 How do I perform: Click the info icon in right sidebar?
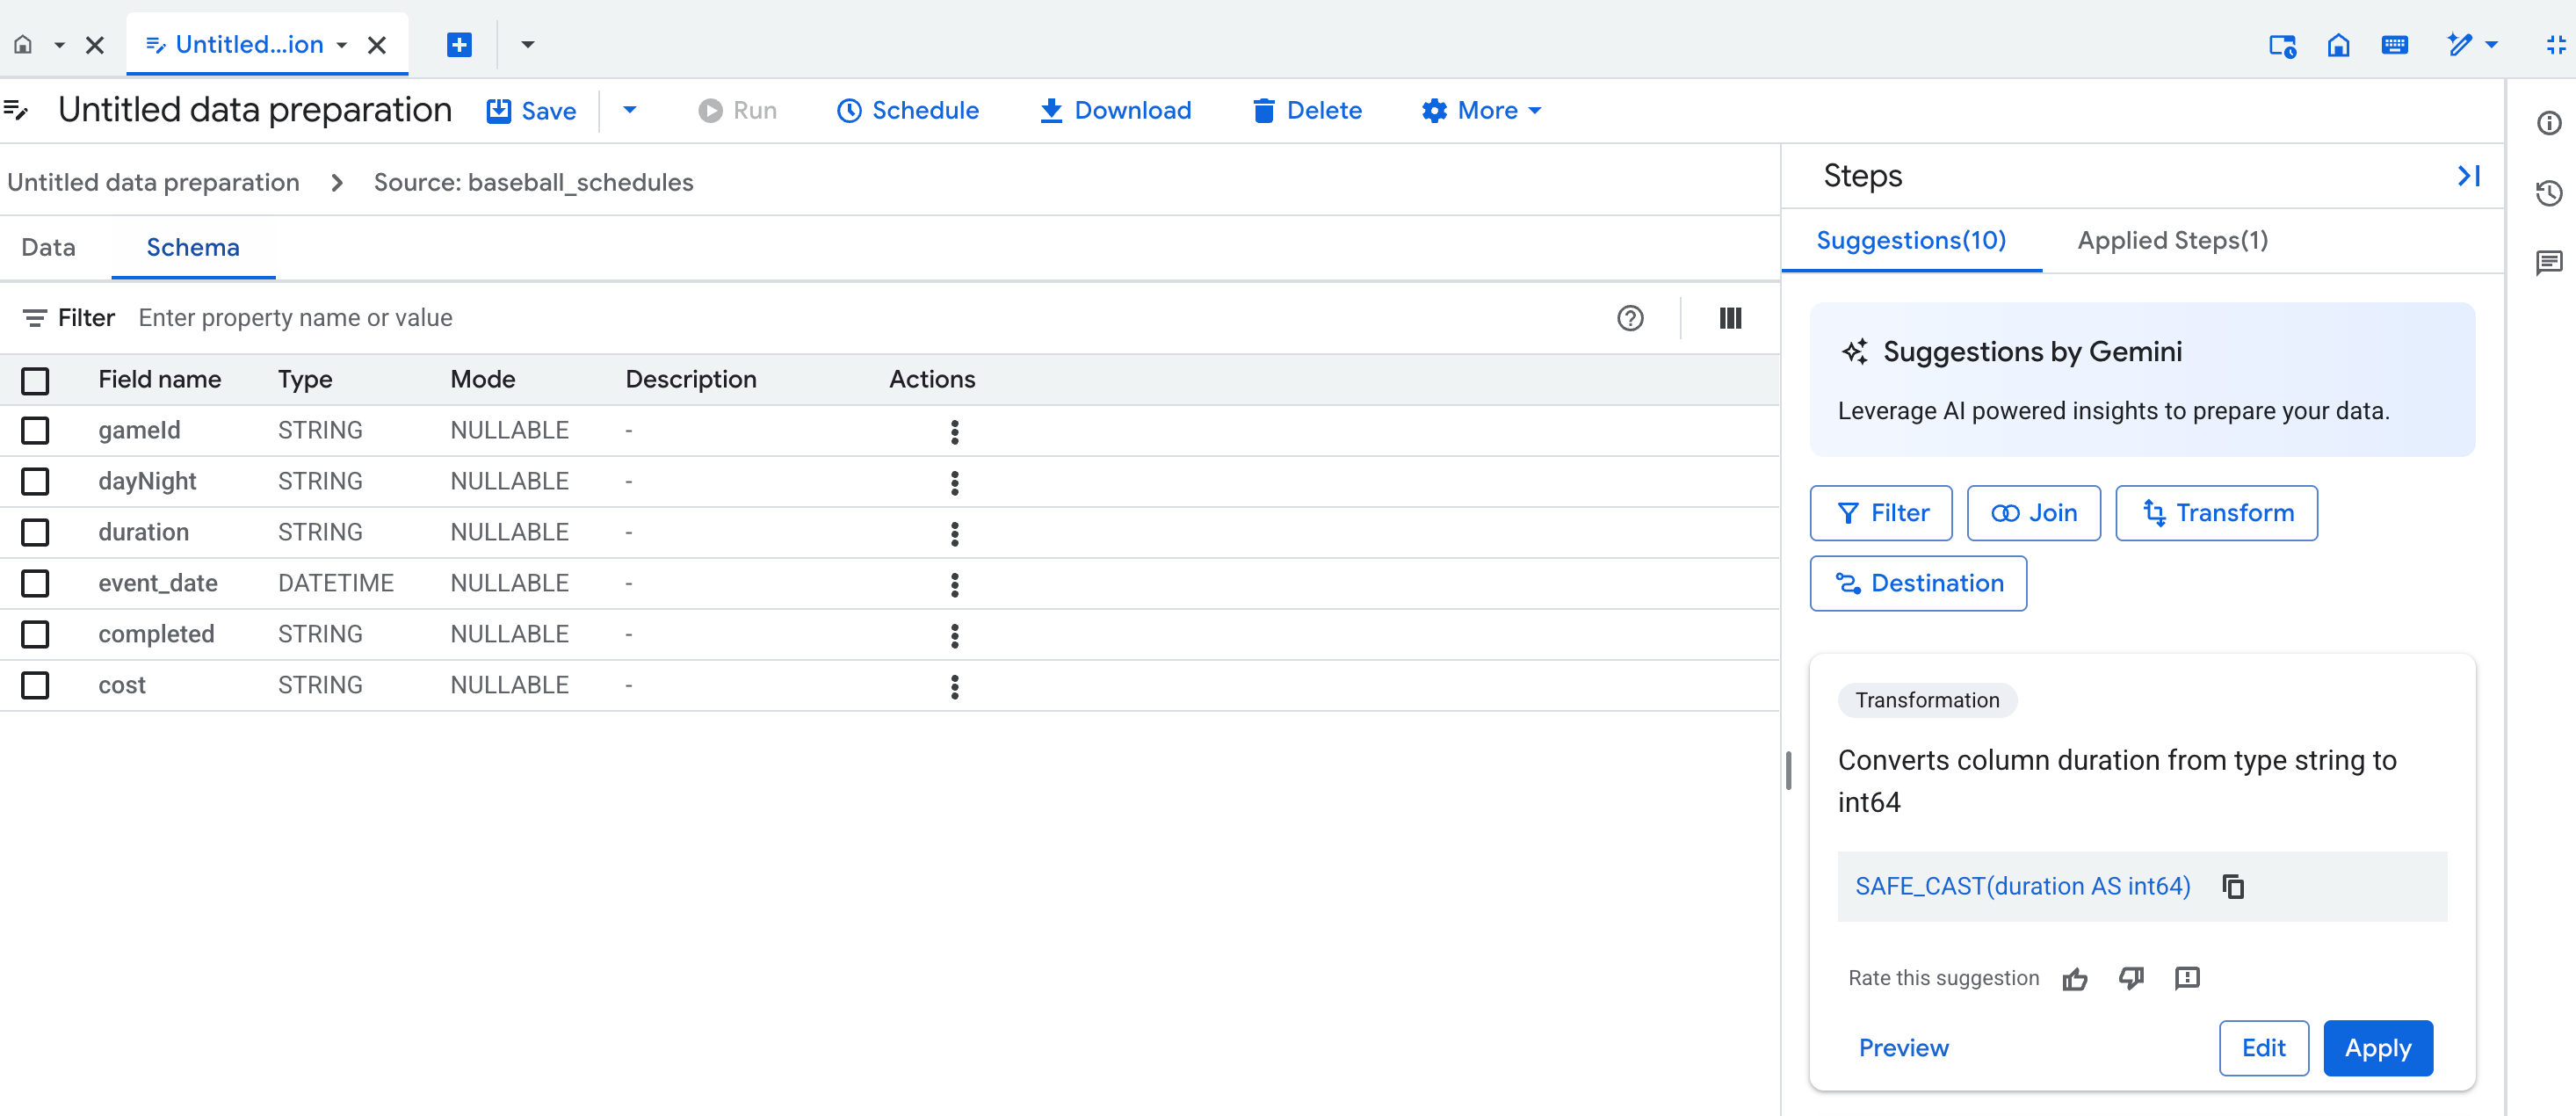point(2549,122)
